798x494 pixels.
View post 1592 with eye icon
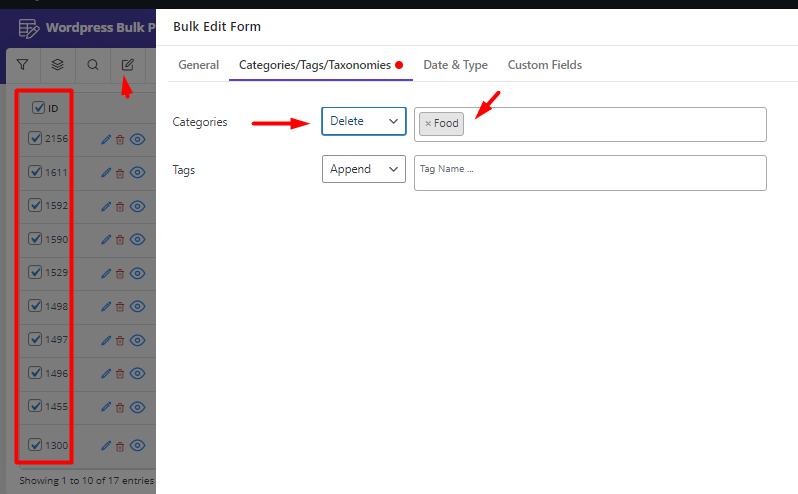tap(137, 206)
